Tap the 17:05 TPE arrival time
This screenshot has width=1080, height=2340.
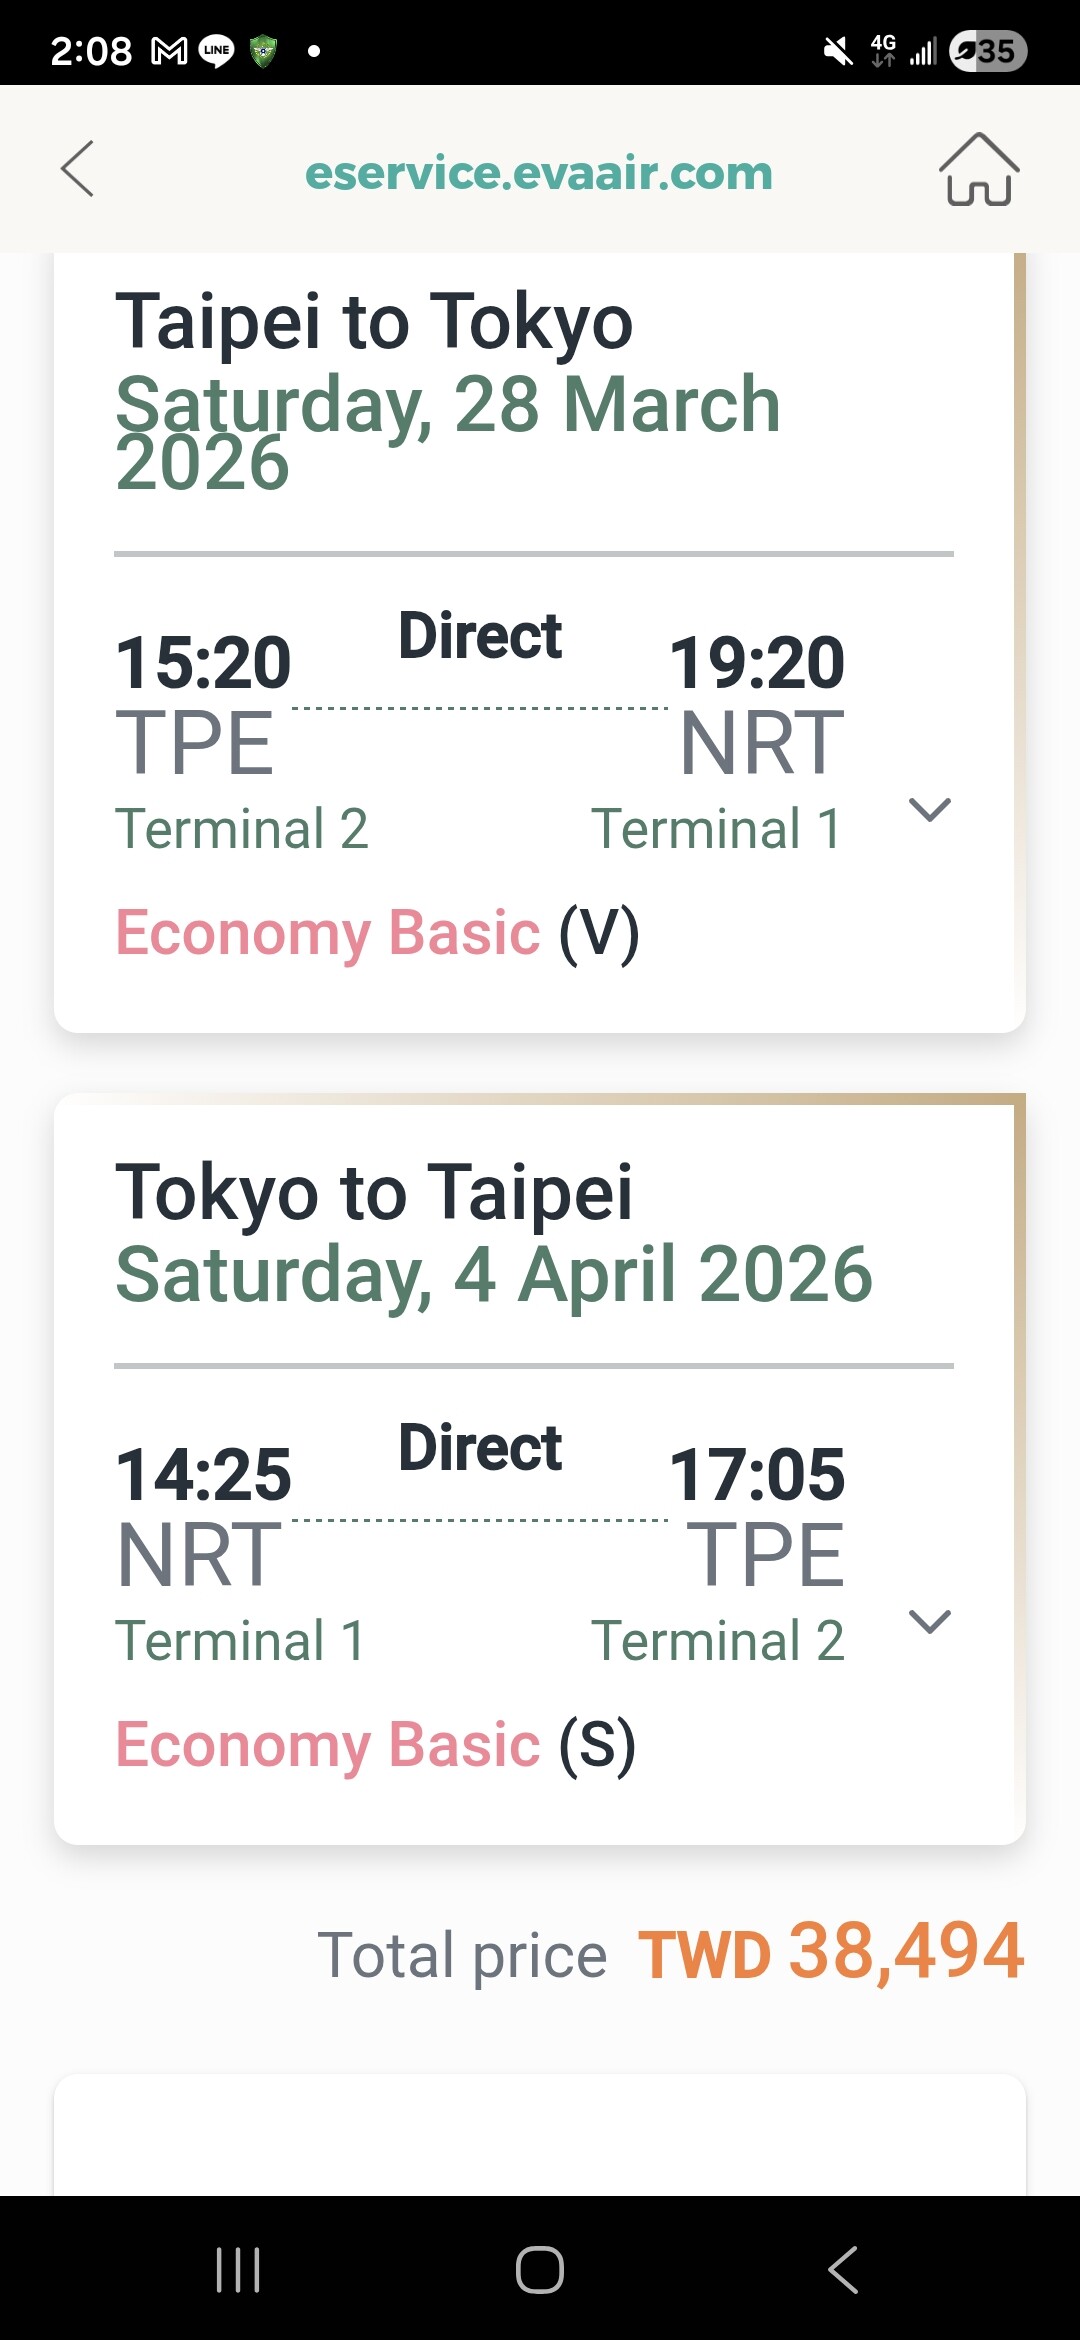757,1475
